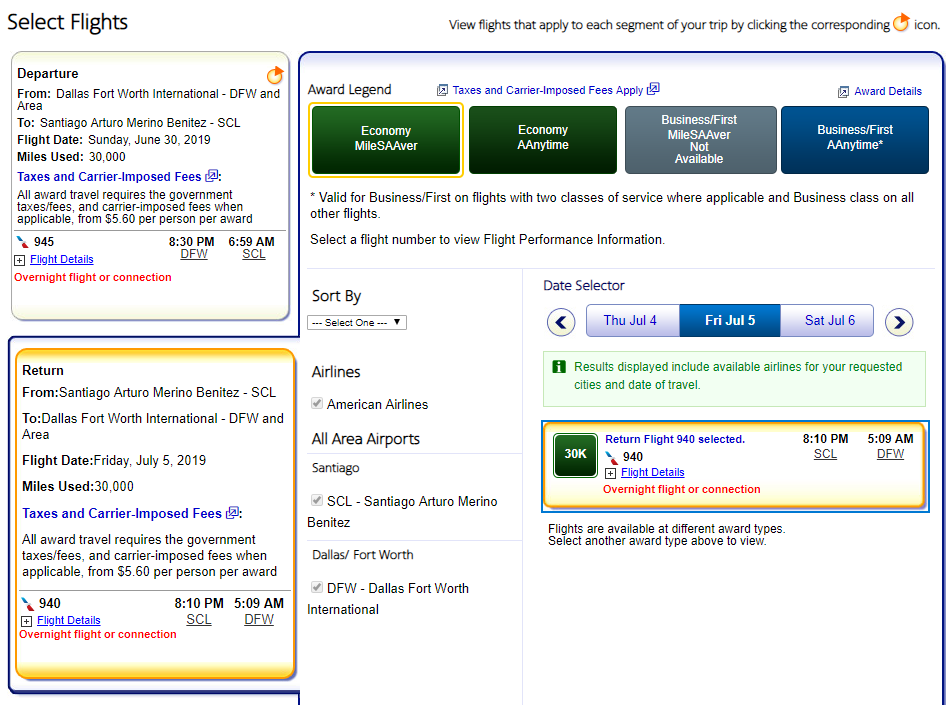Click the green info icon in results notice

[x=559, y=367]
